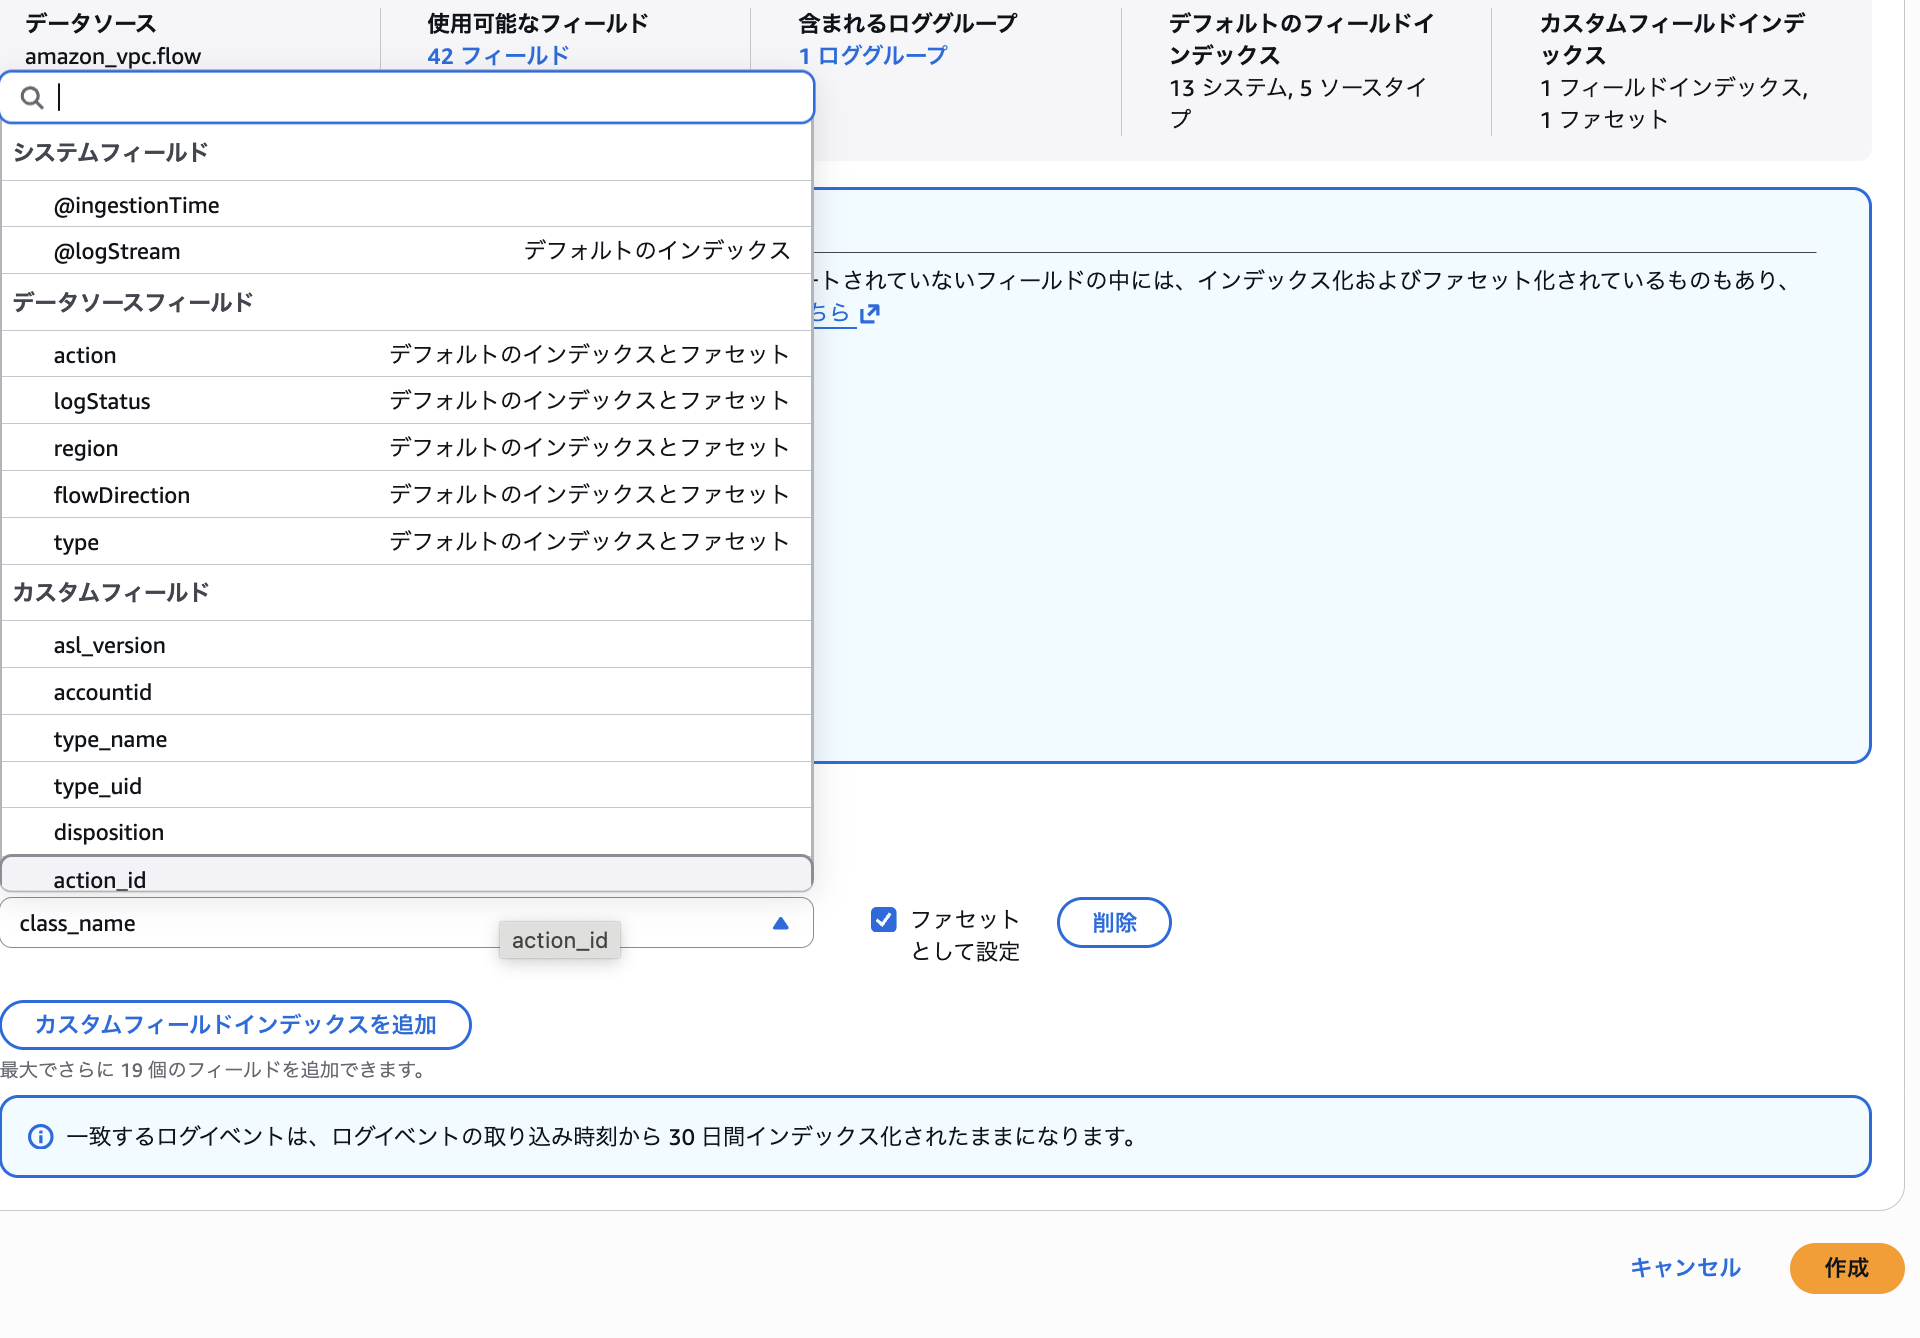Viewport: 1920px width, 1338px height.
Task: Click the カスタムフィールドインデックスを追加 button
Action: (236, 1025)
